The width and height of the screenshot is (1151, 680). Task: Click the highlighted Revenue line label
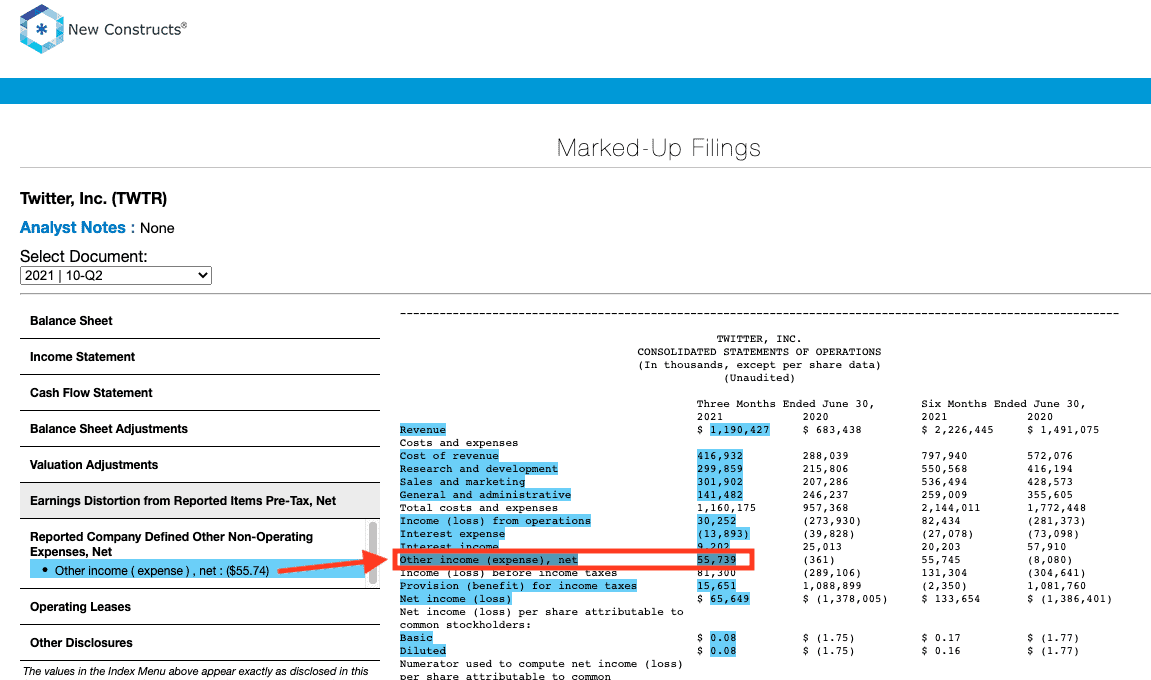click(x=423, y=430)
